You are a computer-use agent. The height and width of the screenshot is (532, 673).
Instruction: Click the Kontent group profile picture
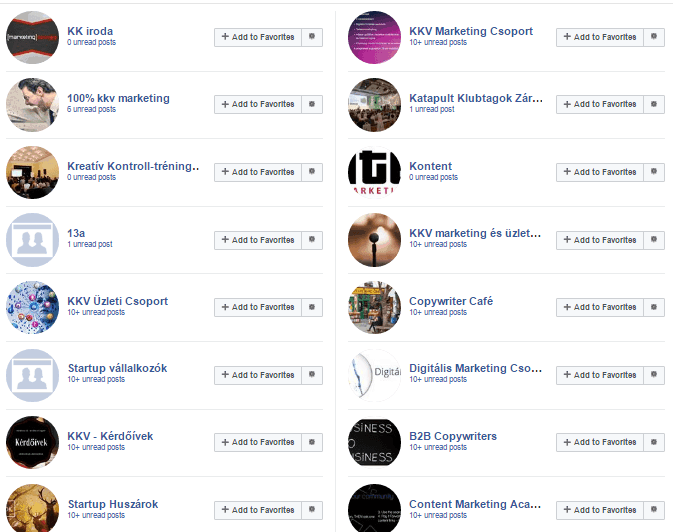(374, 172)
